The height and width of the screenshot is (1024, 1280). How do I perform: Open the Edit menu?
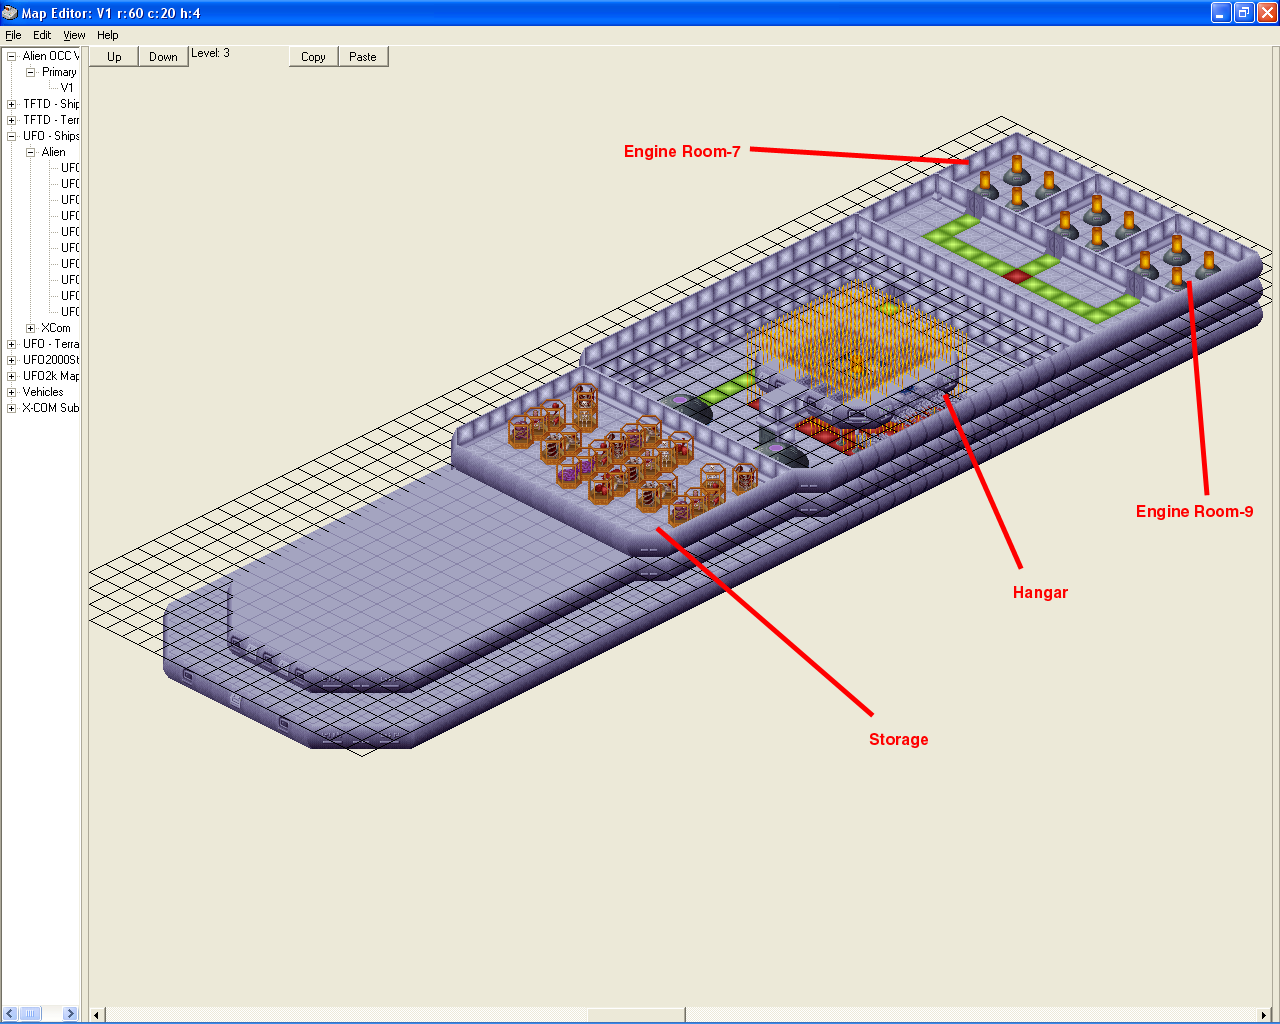pos(42,35)
